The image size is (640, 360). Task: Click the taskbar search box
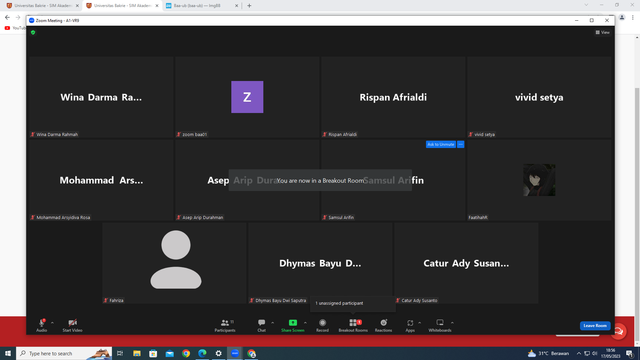tap(64, 353)
